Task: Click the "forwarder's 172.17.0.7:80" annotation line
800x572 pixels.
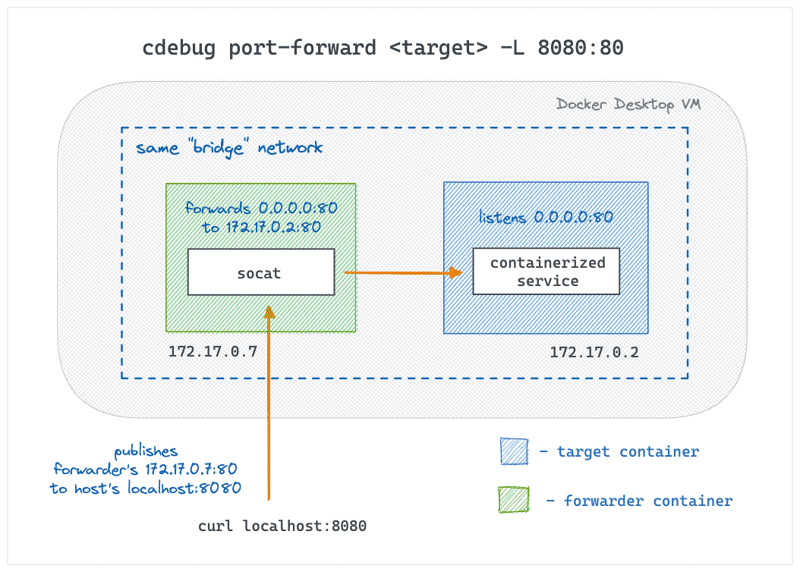Action: pyautogui.click(x=145, y=469)
